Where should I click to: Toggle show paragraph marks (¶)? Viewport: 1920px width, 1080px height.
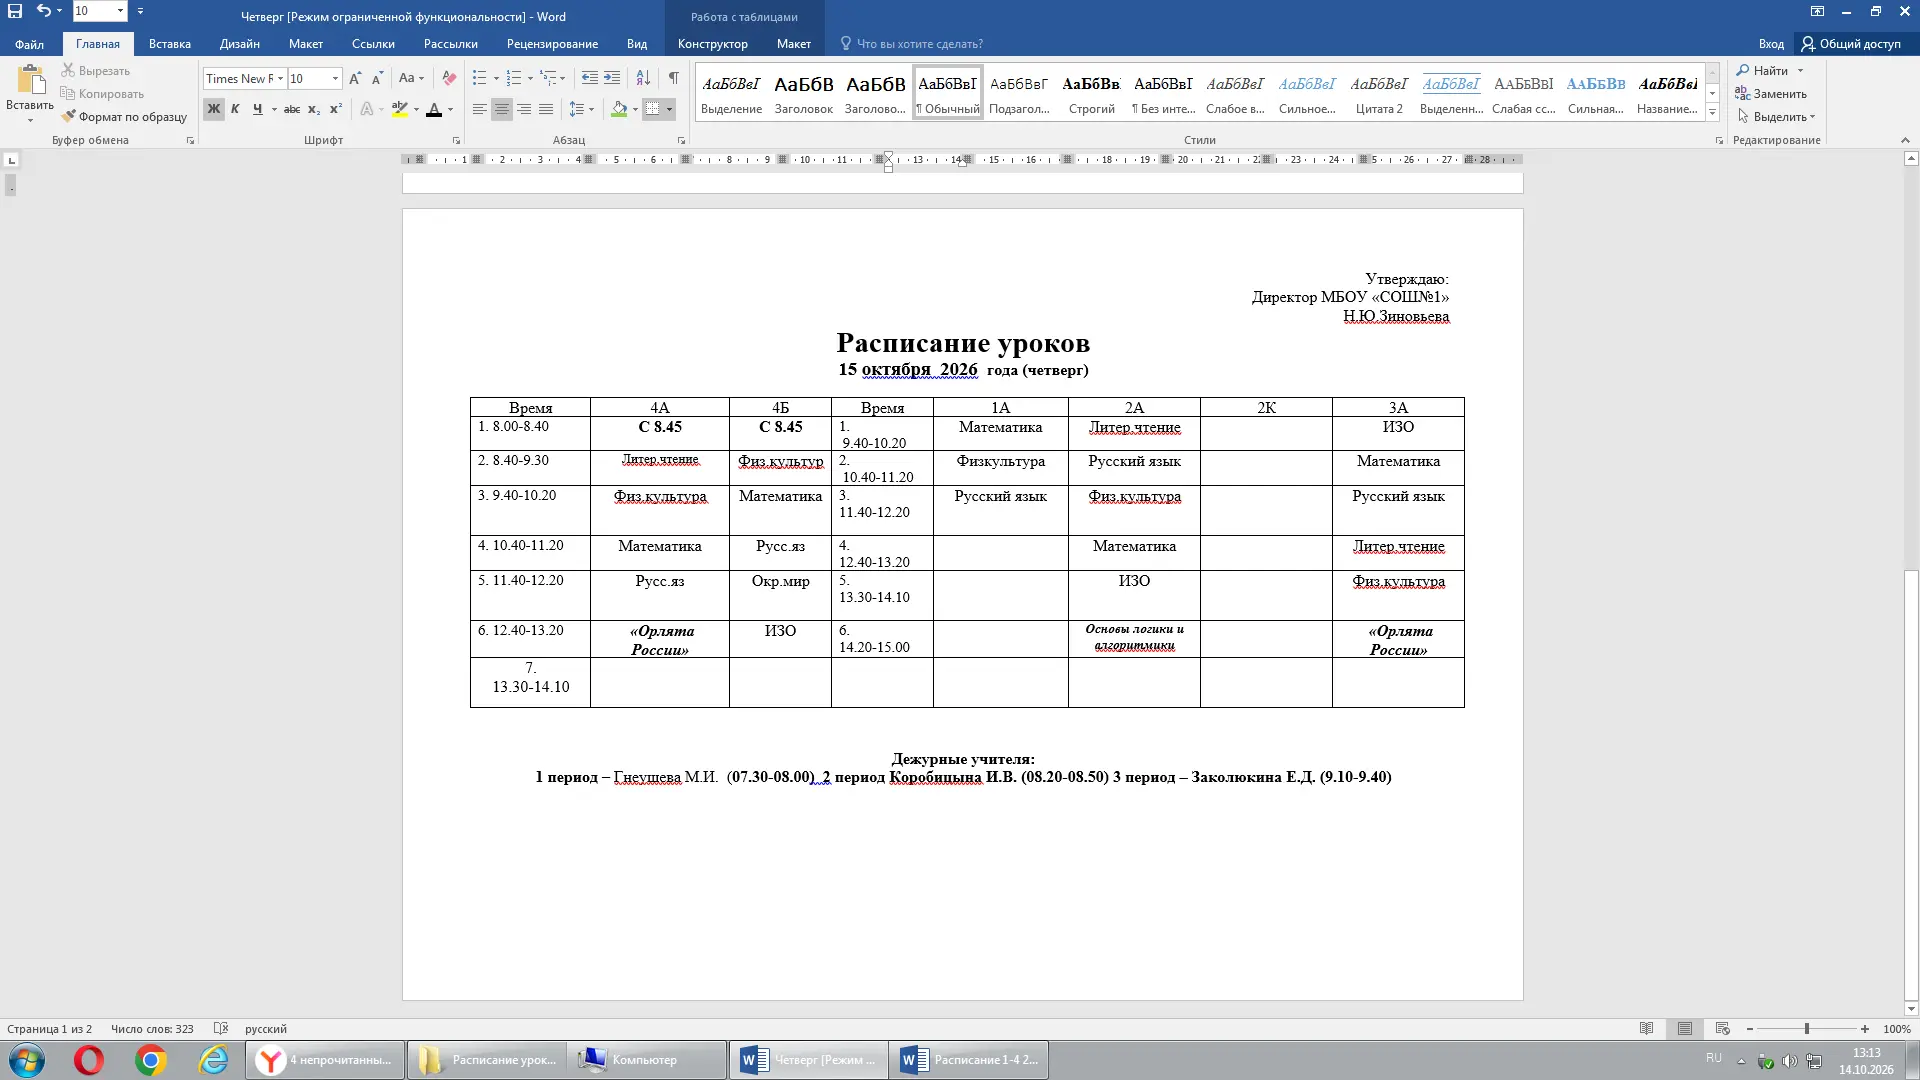click(x=674, y=78)
